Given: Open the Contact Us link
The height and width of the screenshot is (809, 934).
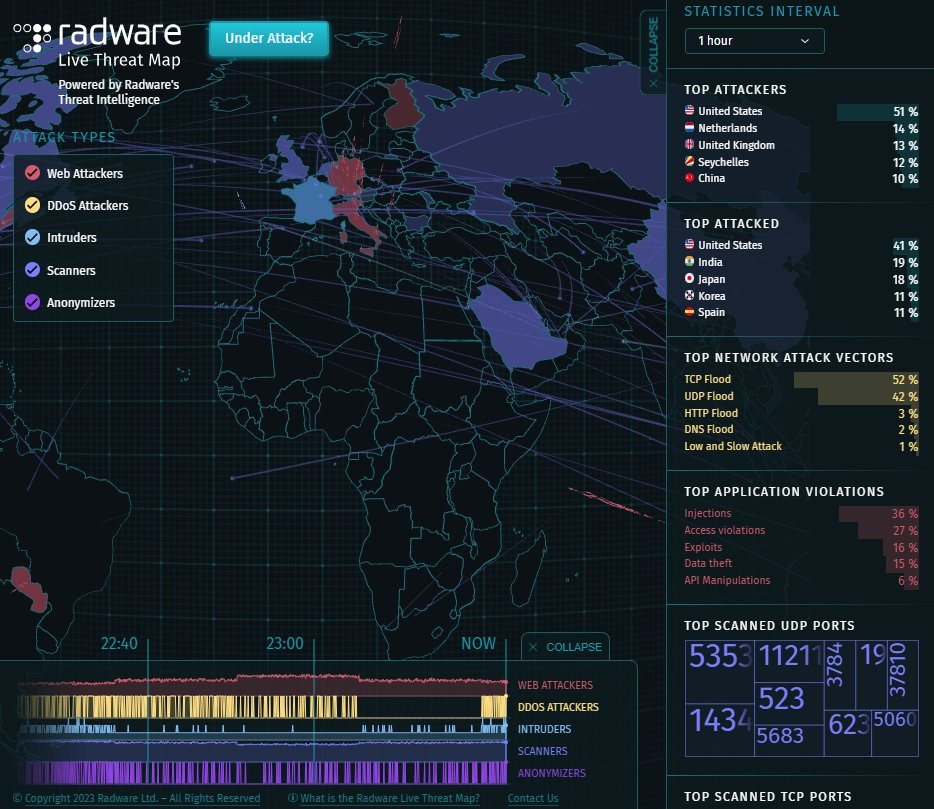Looking at the screenshot, I should tap(533, 798).
